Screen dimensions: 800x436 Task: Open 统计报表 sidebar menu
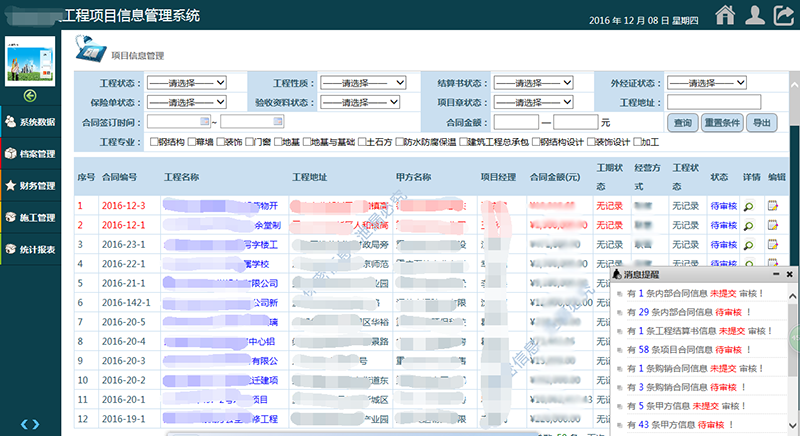point(30,249)
